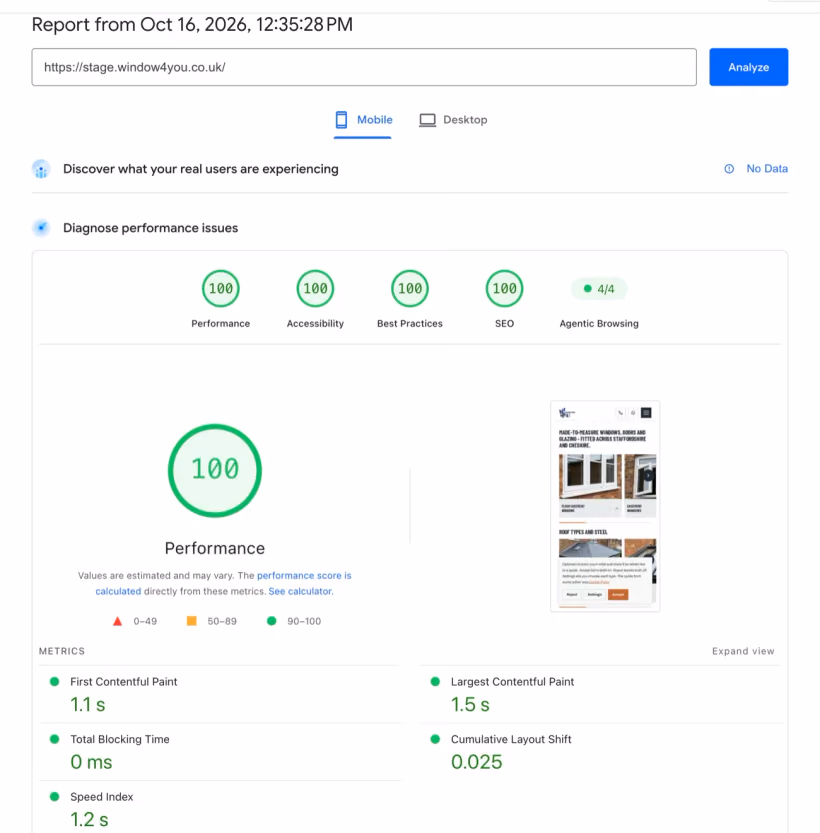
Task: Click the Largest Contentful Paint status dot
Action: click(x=435, y=682)
